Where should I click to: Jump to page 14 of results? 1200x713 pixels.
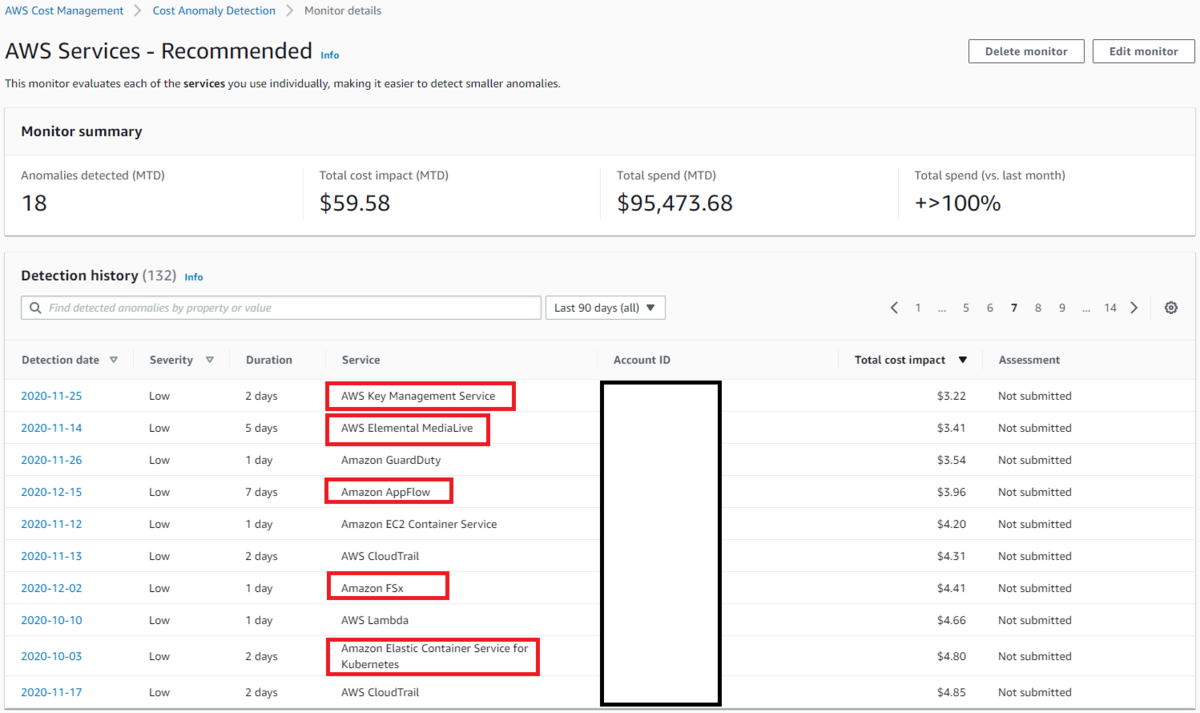1110,308
